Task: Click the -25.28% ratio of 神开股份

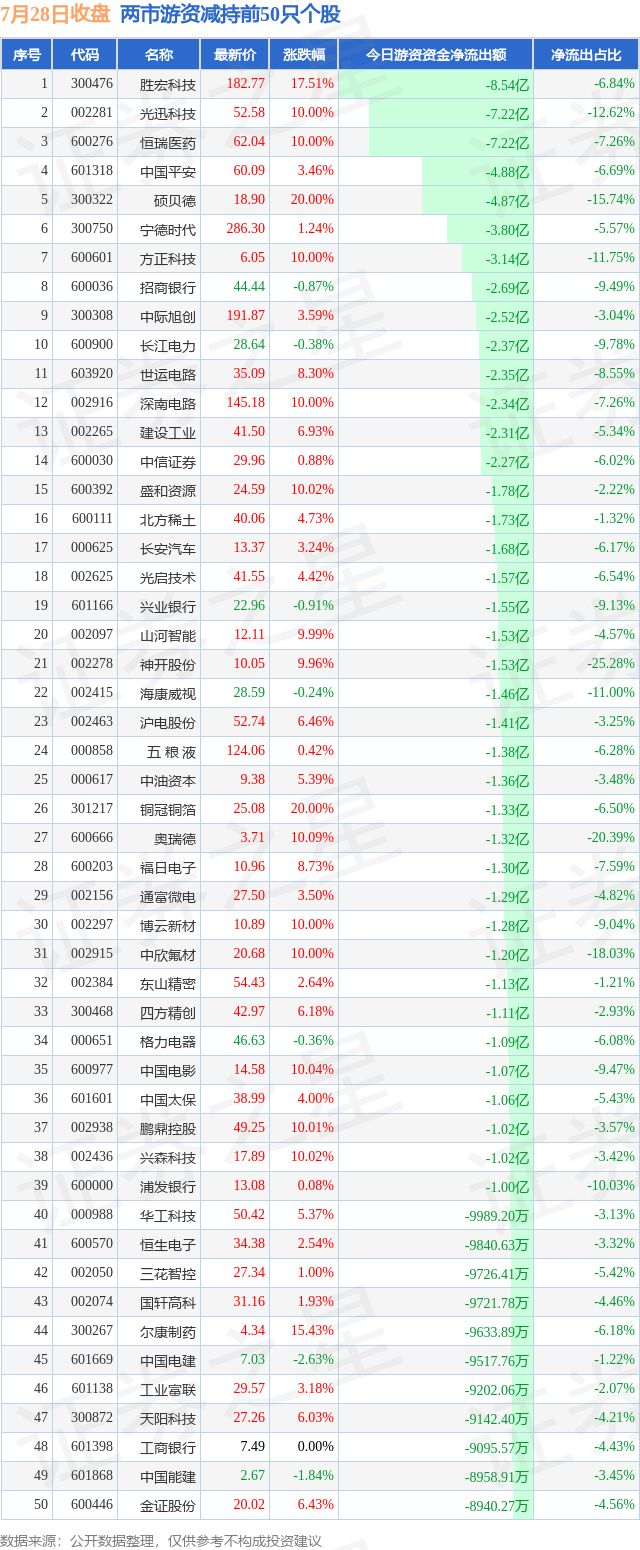Action: coord(611,664)
